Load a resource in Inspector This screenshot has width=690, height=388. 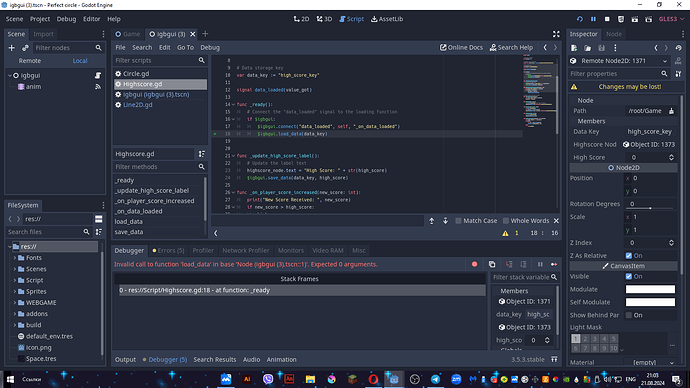[x=587, y=48]
